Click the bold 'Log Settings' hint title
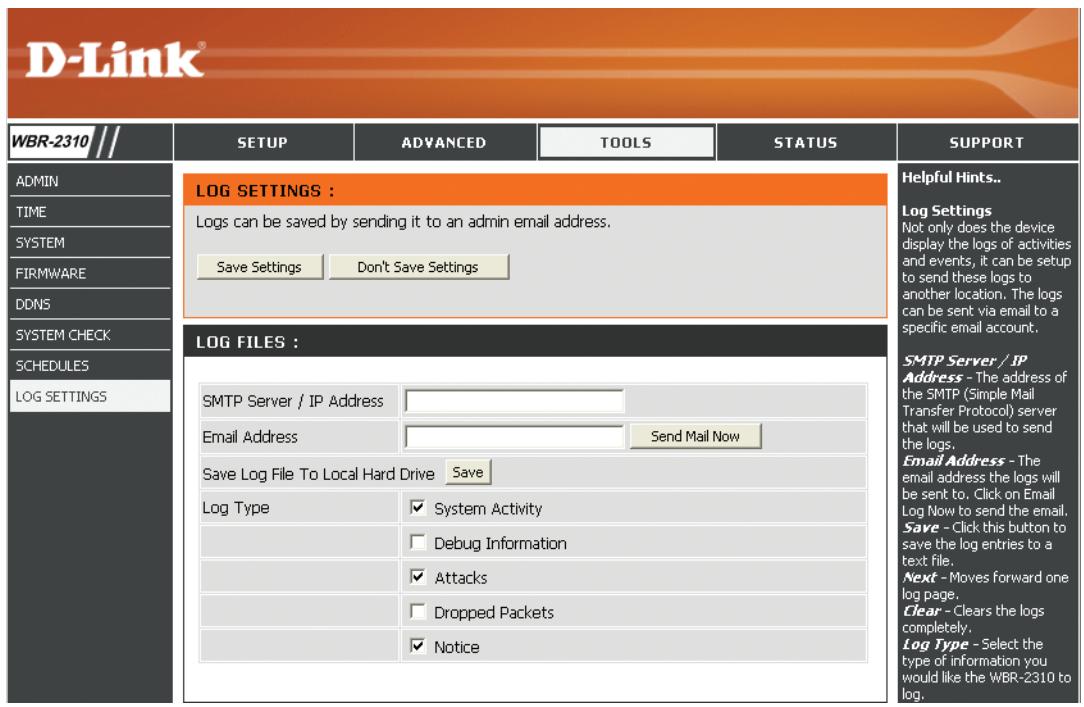 coord(946,211)
